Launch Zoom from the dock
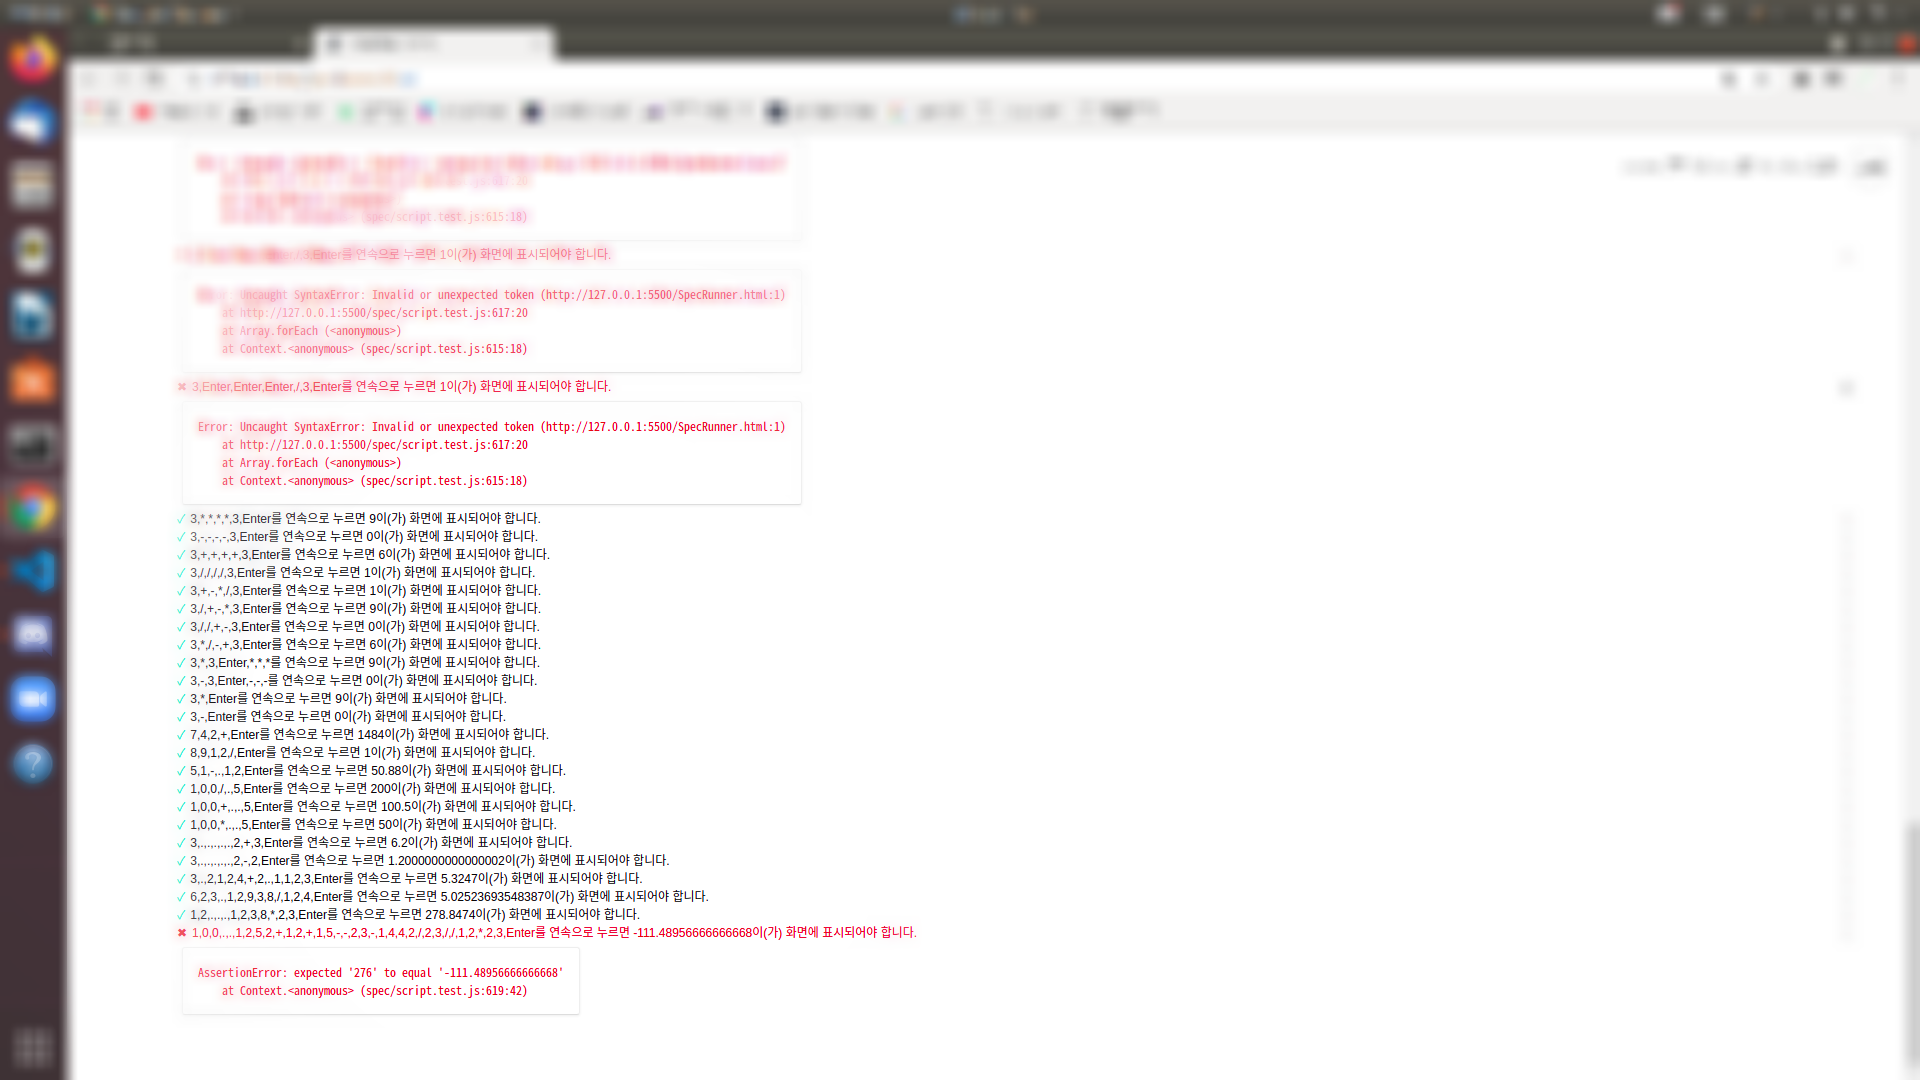 (x=32, y=699)
